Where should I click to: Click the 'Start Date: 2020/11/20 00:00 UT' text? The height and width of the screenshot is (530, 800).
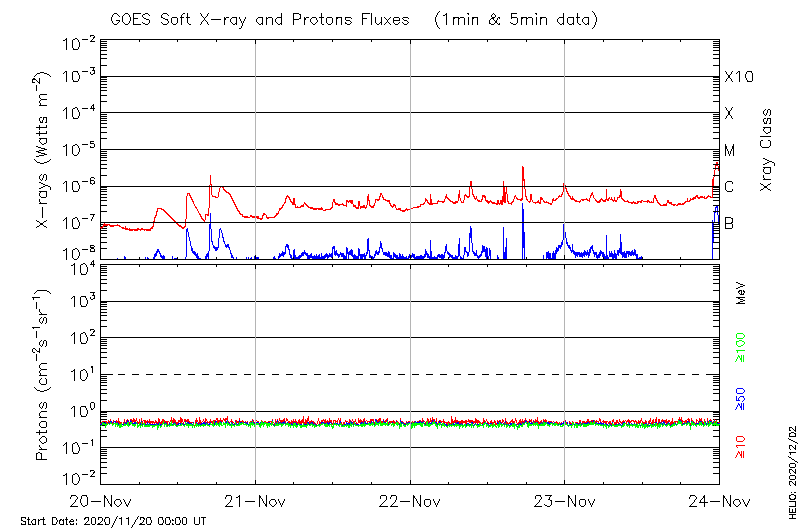coord(113,522)
